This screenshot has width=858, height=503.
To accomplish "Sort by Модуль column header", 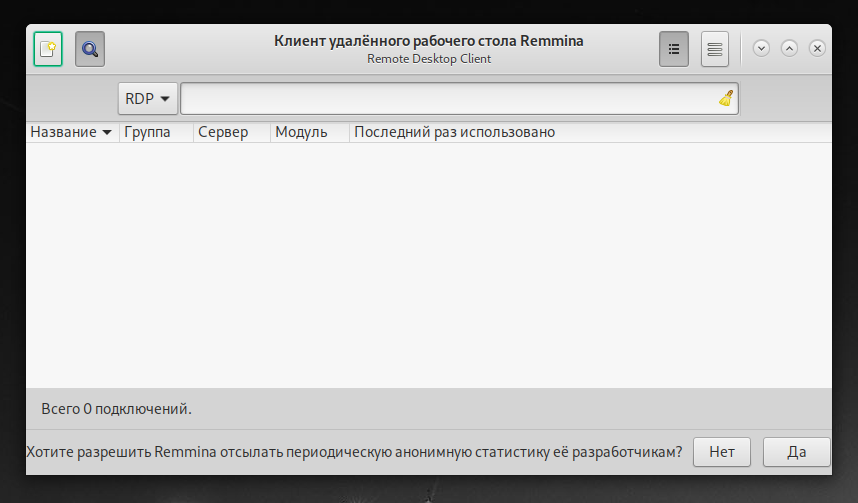I will [x=310, y=132].
